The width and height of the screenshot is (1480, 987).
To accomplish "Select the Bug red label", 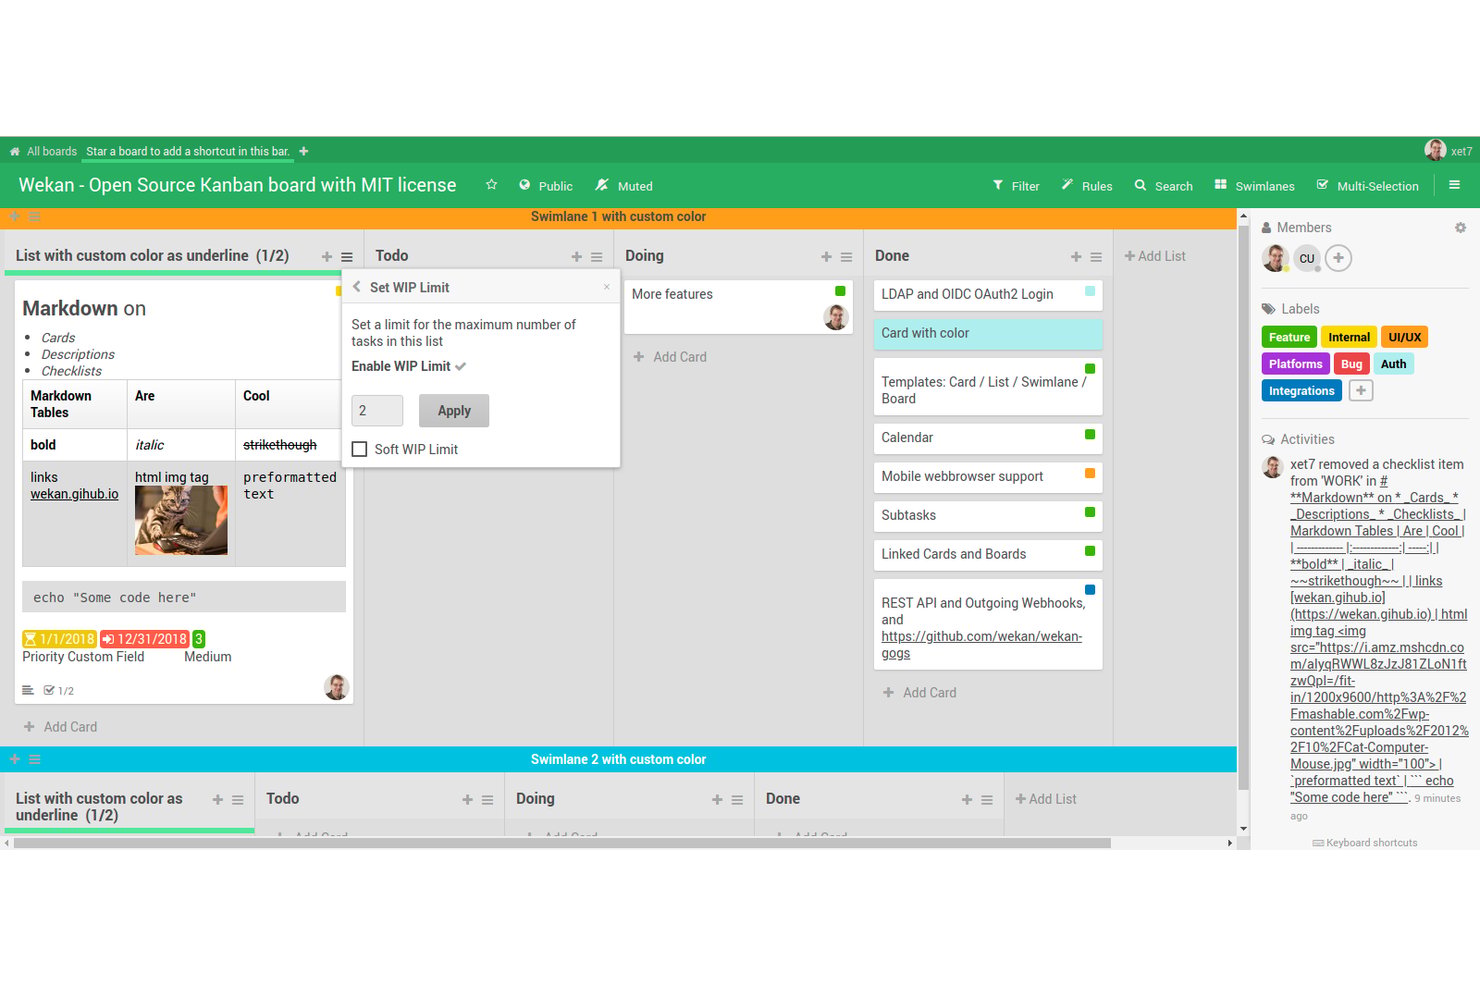I will tap(1351, 364).
